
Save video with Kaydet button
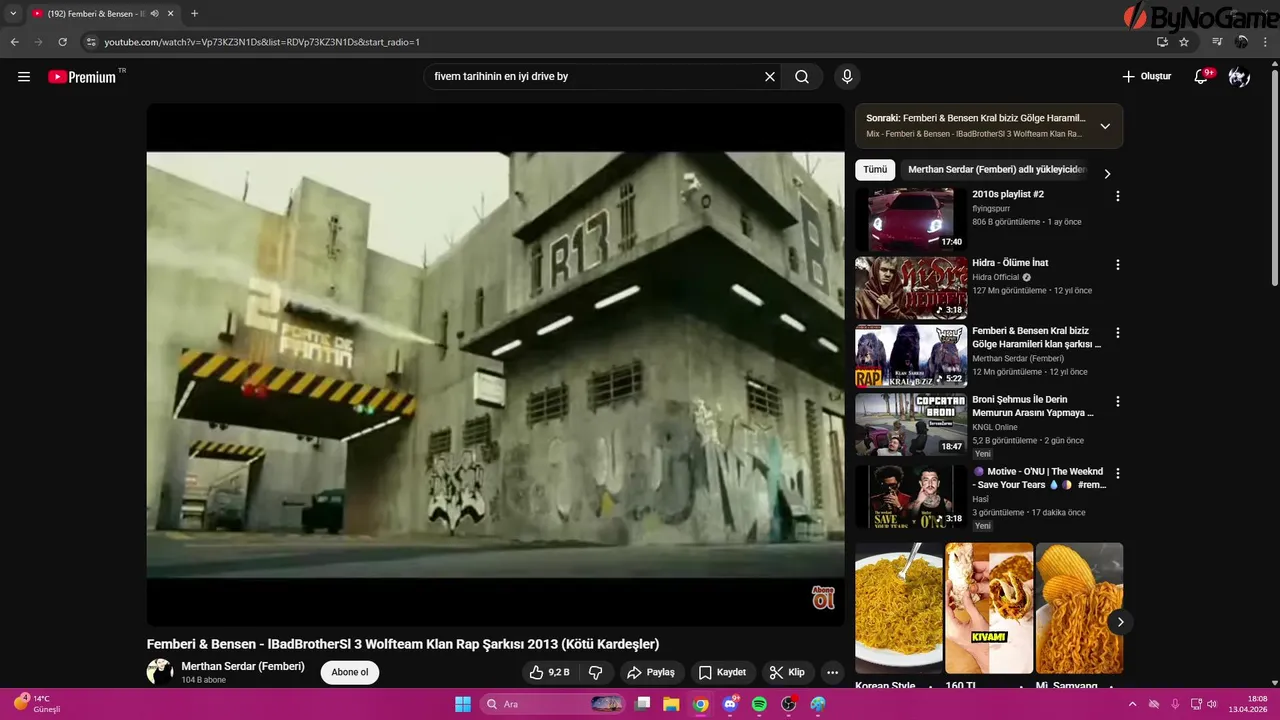click(x=722, y=672)
